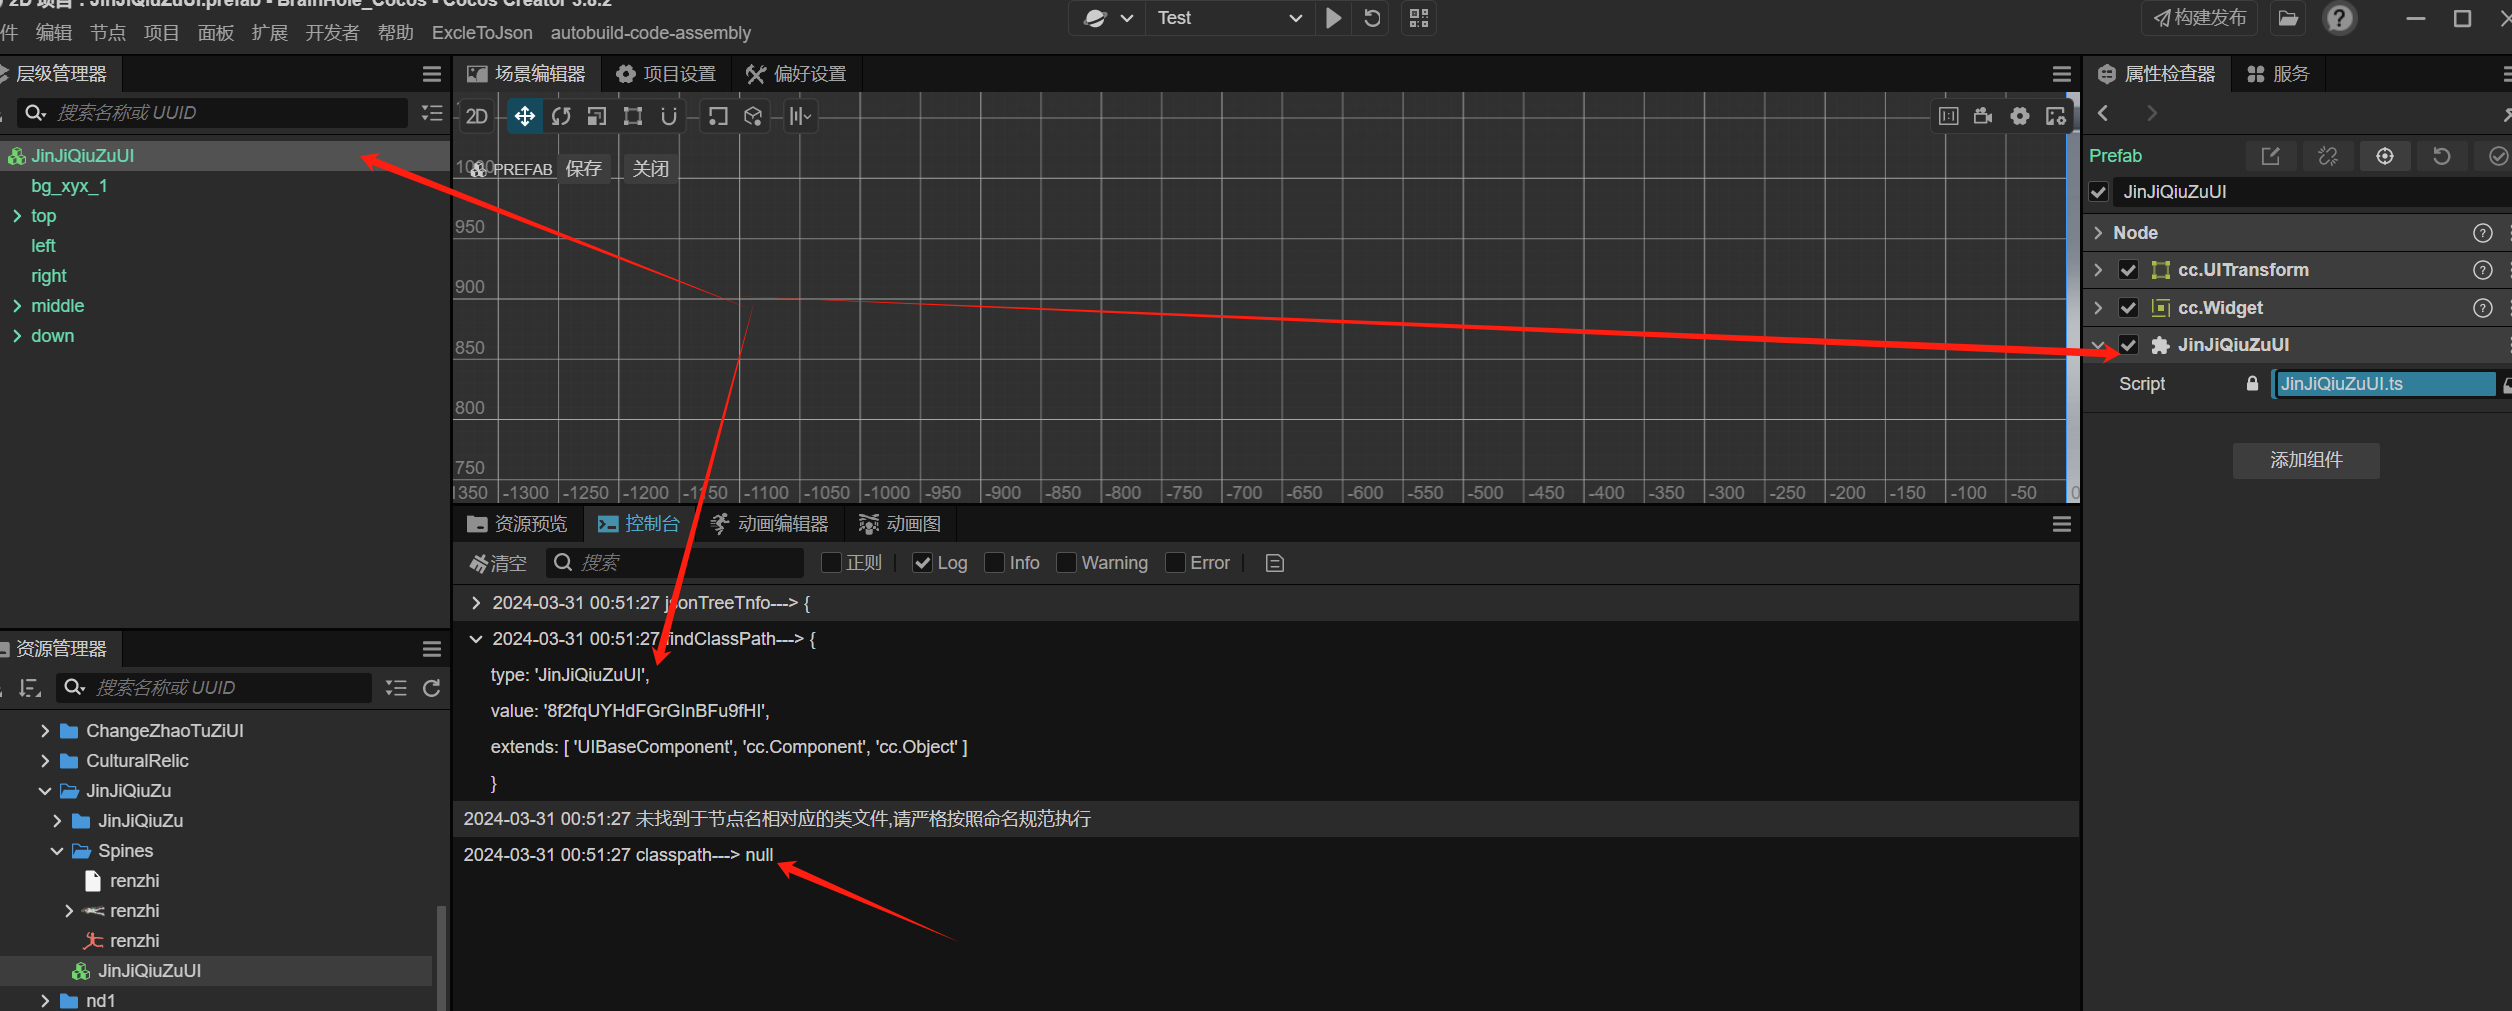
Task: Open the preview platform dropdown
Action: coord(1109,18)
